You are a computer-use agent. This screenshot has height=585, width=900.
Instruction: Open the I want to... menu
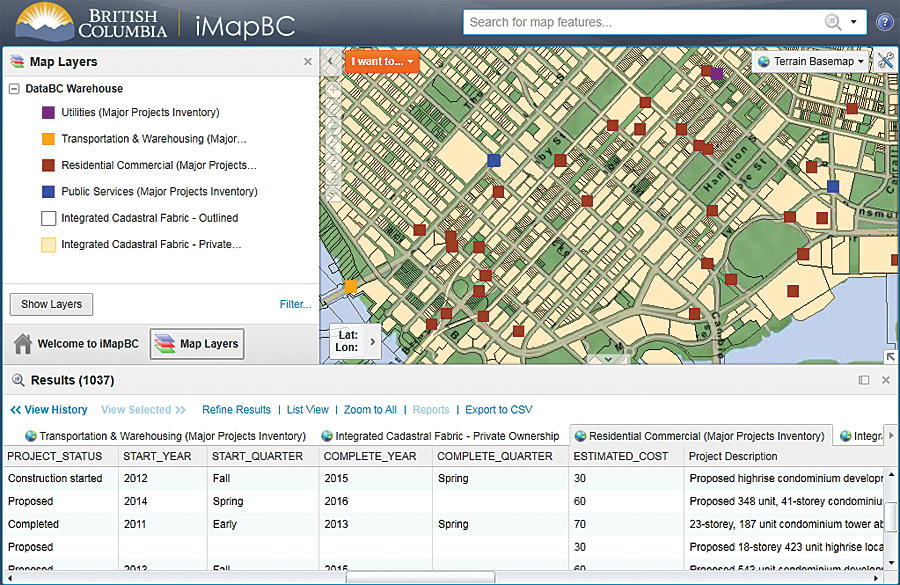click(382, 61)
